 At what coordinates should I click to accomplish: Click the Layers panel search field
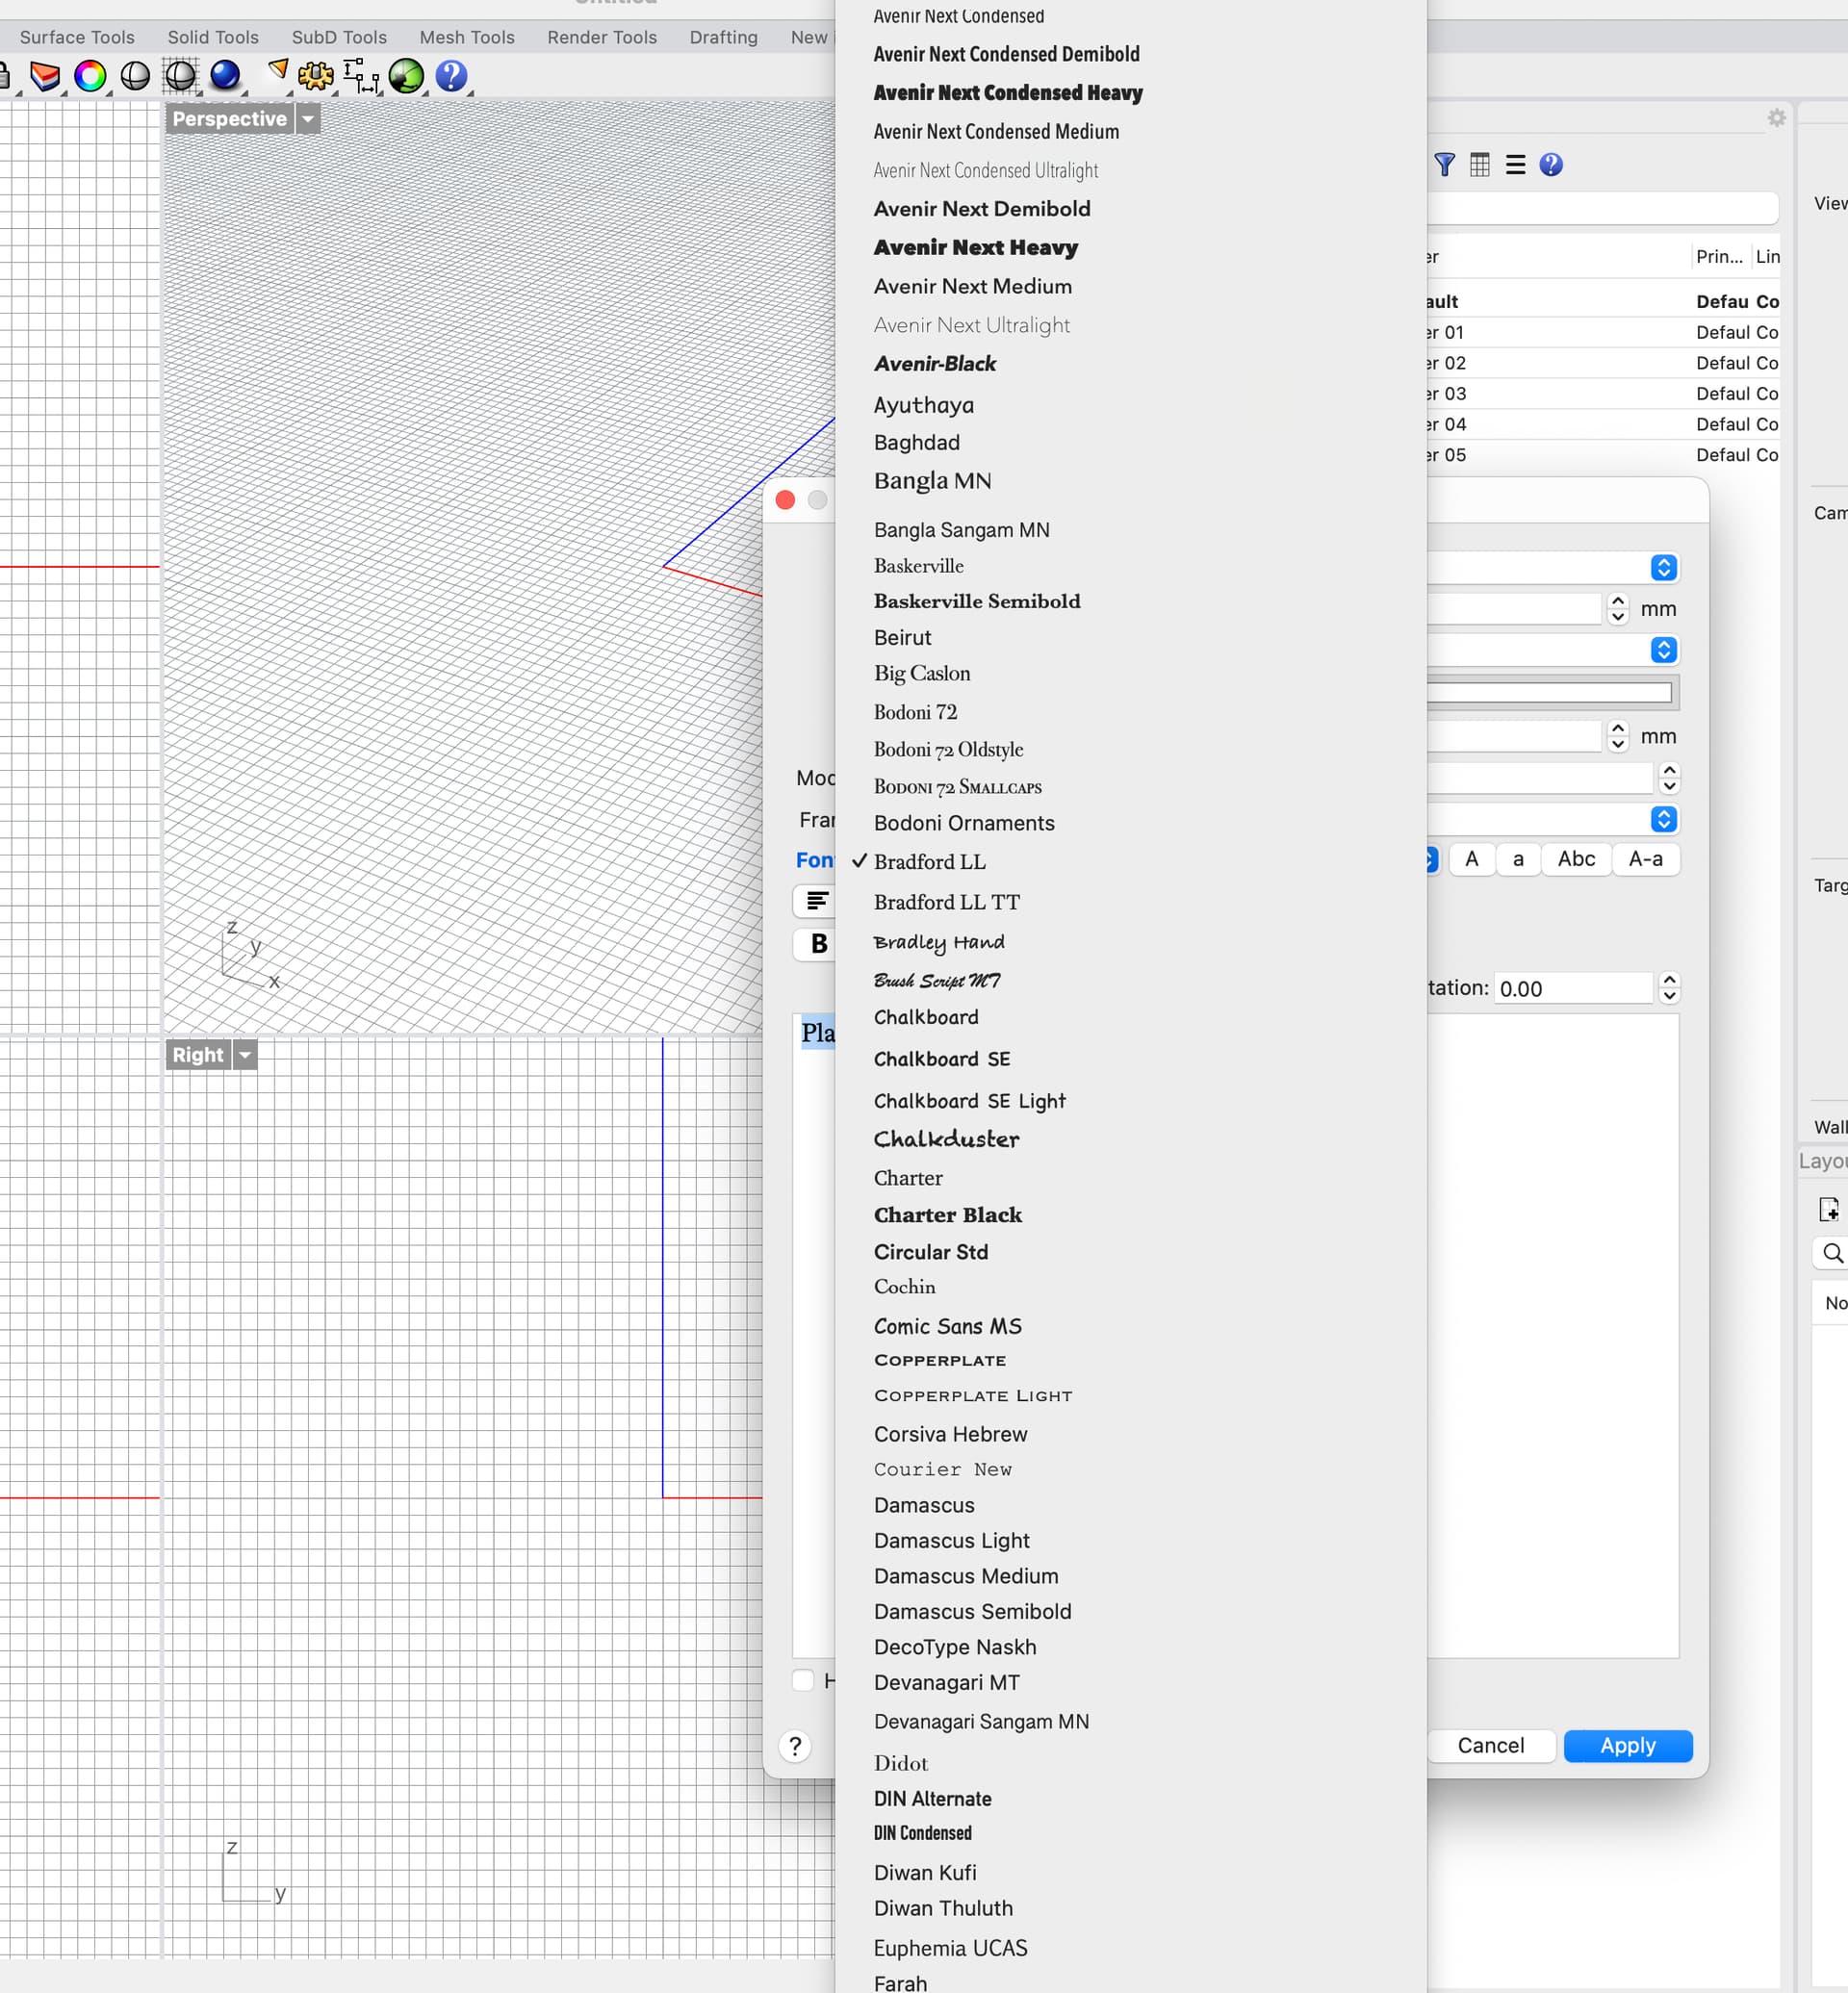point(1603,208)
